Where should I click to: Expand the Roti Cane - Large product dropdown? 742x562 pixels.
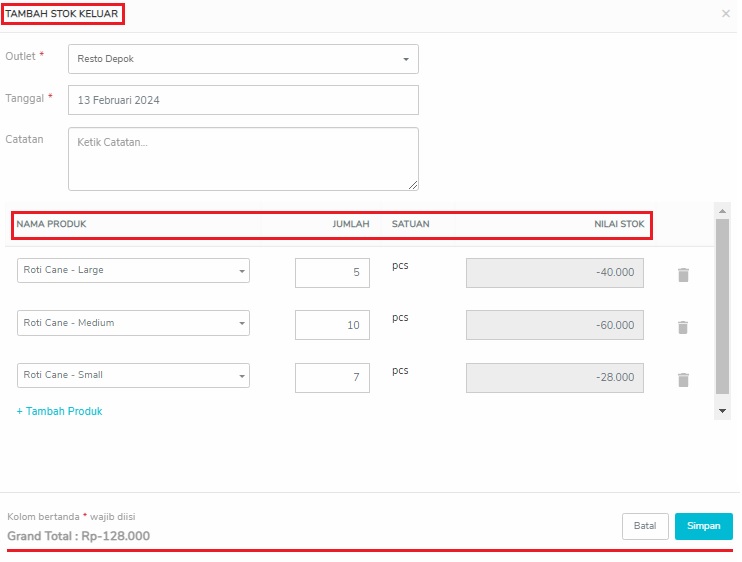pyautogui.click(x=133, y=271)
